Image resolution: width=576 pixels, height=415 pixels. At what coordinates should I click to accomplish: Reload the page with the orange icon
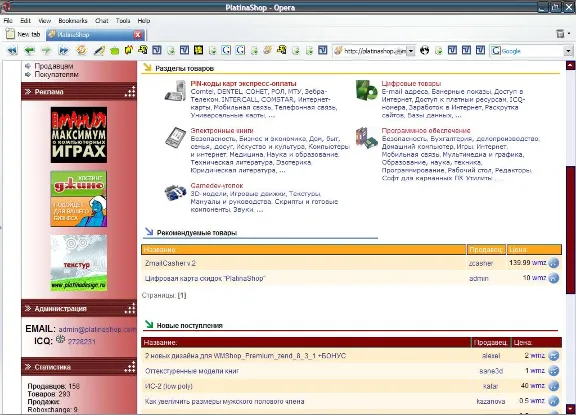click(x=81, y=50)
